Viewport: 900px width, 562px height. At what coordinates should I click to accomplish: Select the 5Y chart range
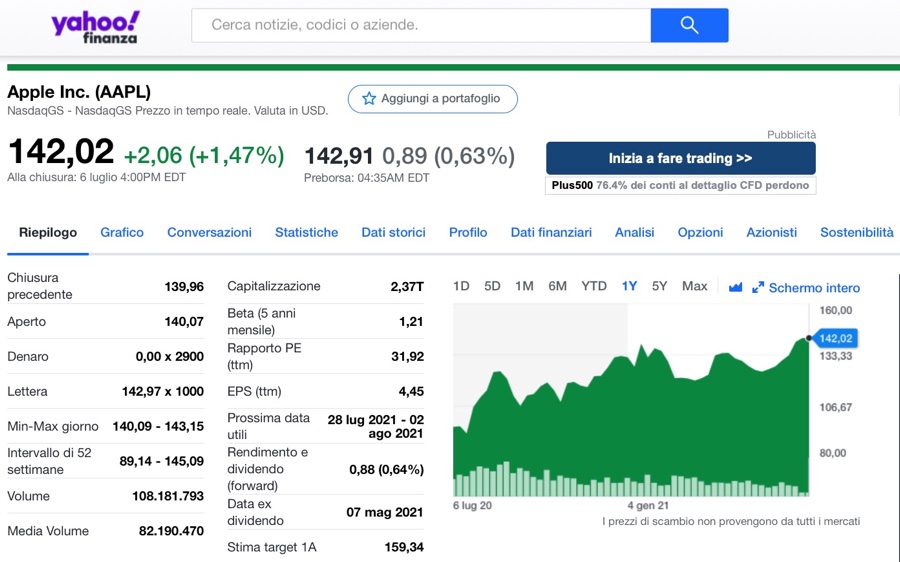click(x=659, y=286)
